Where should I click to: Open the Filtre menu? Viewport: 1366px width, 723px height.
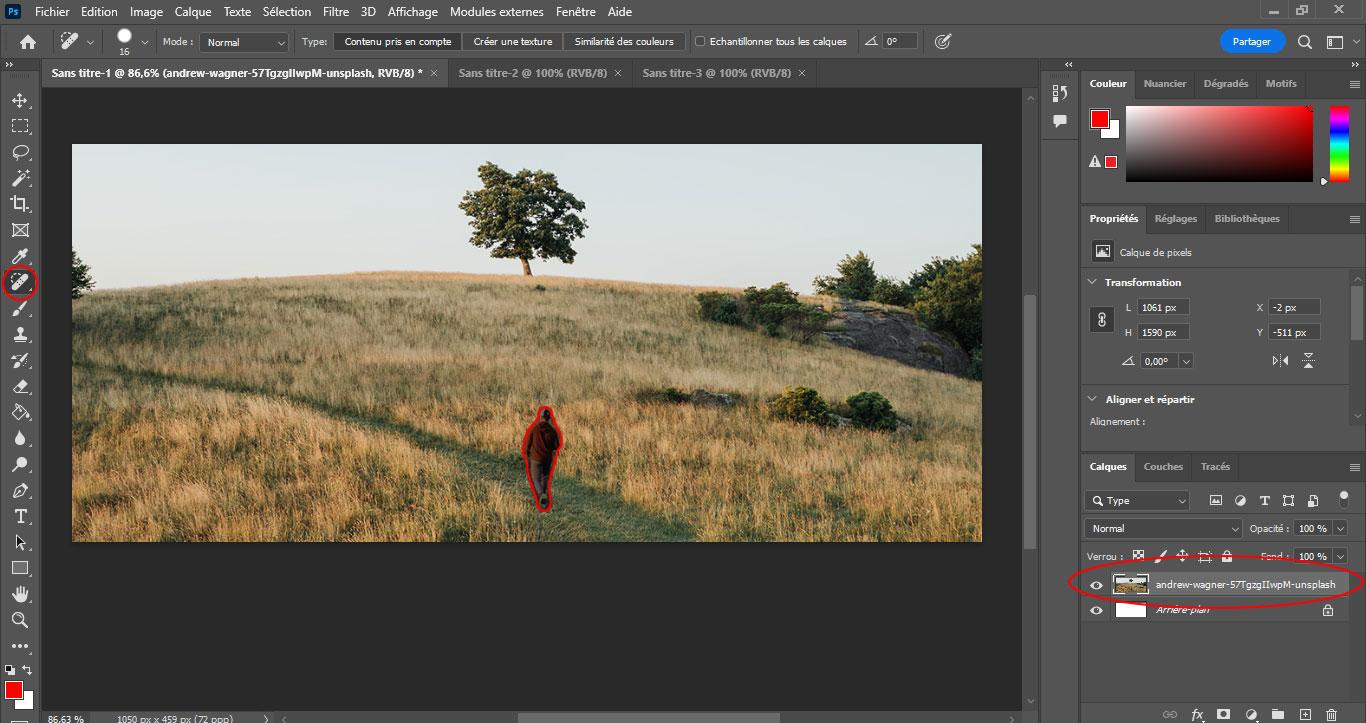336,12
